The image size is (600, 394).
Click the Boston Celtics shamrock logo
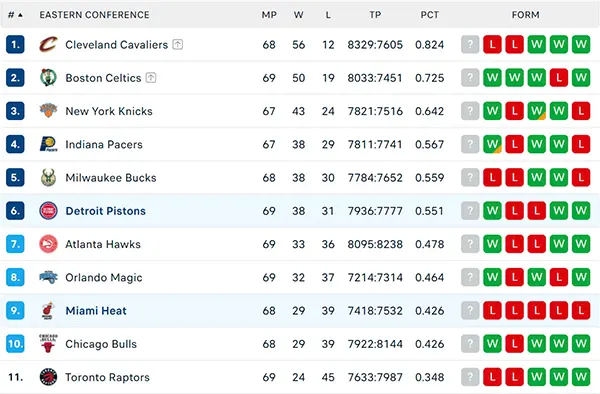[x=48, y=78]
